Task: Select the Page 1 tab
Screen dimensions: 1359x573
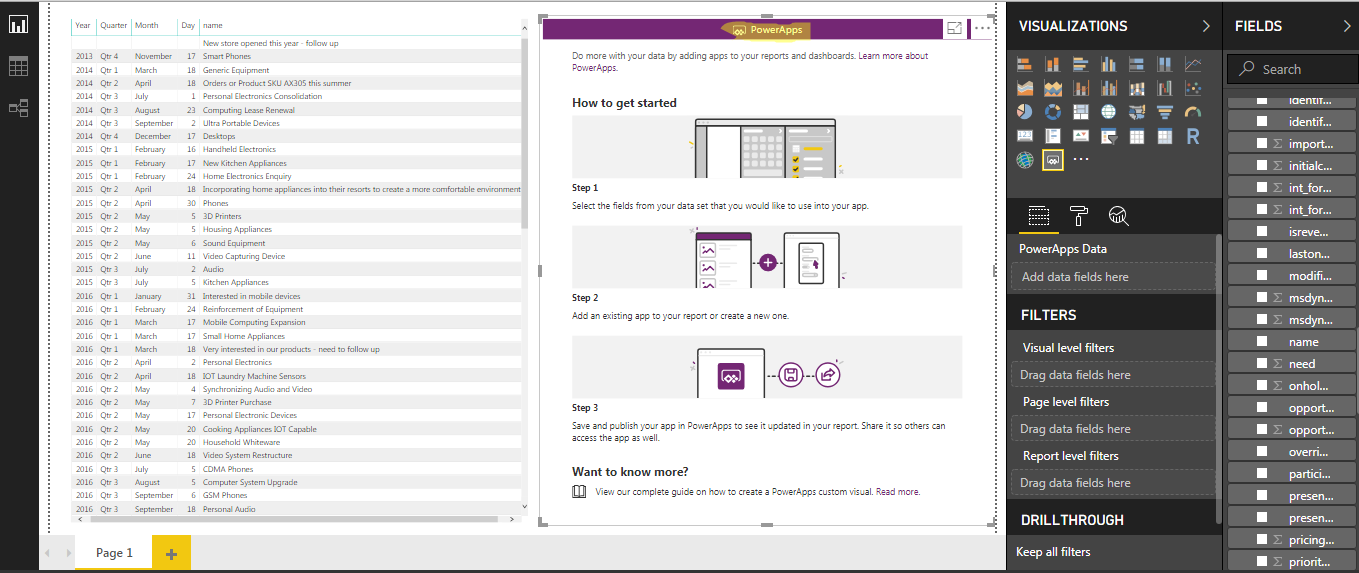Action: click(114, 552)
